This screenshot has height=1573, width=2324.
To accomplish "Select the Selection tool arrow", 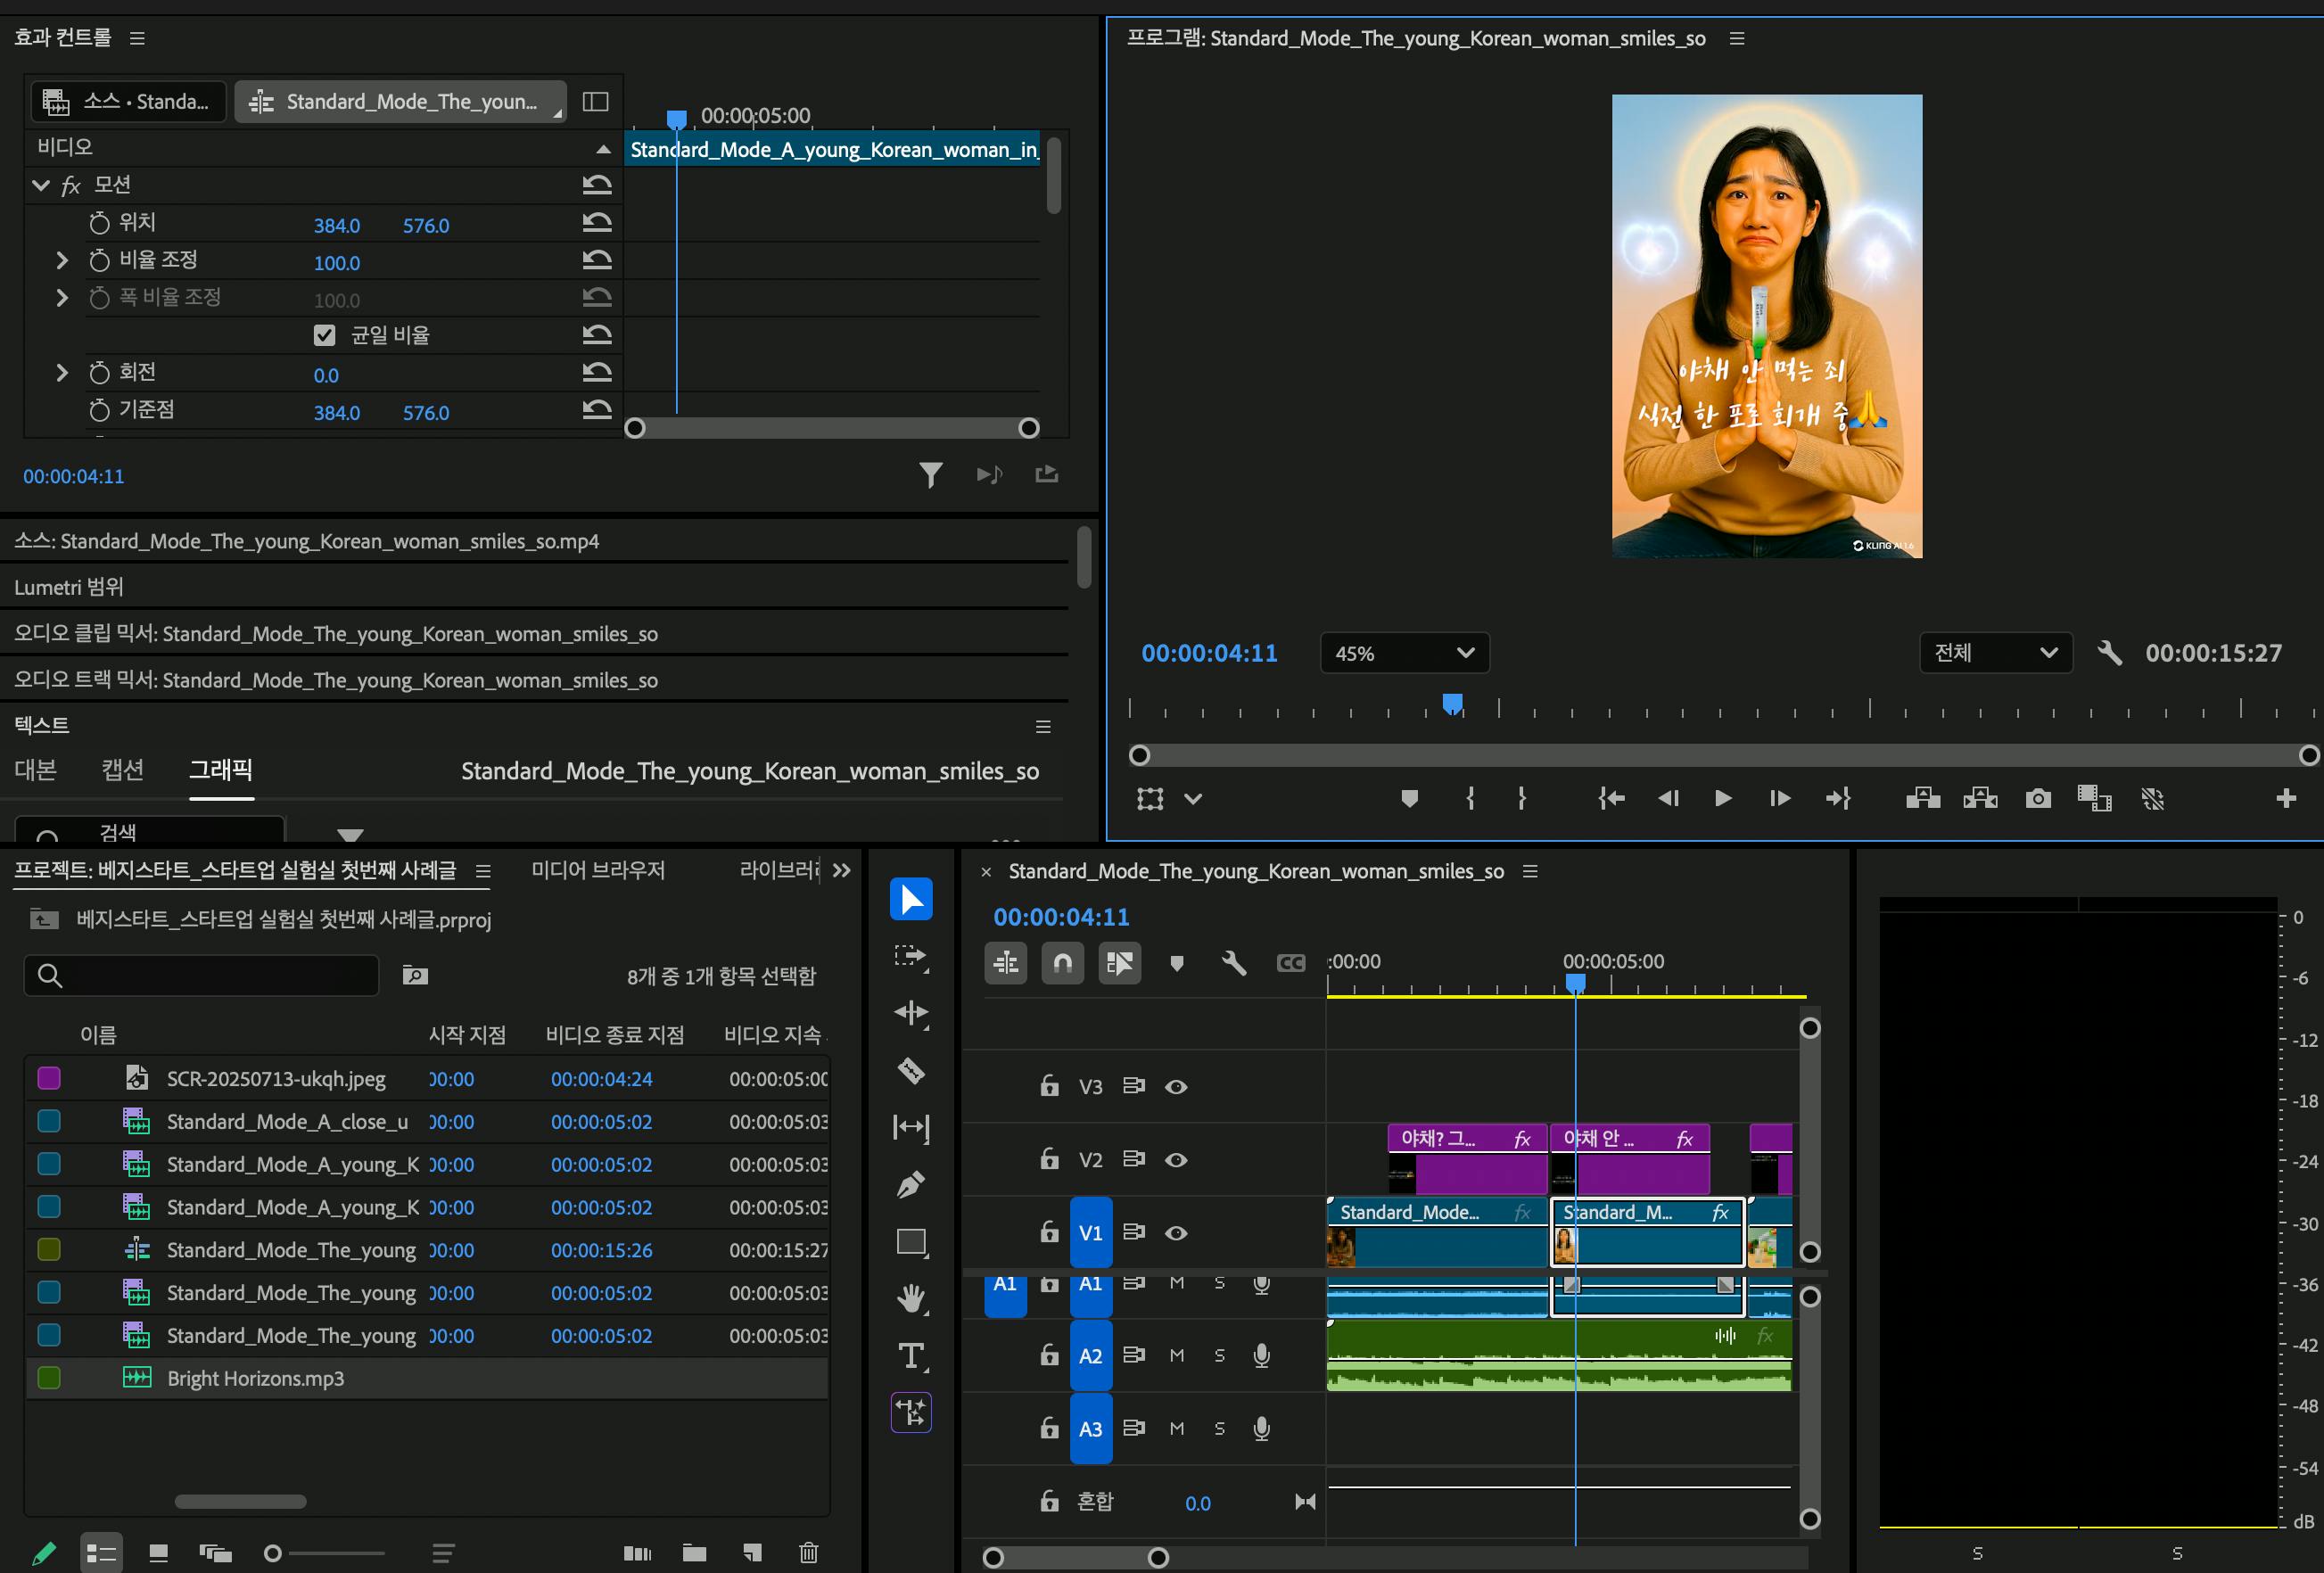I will click(x=911, y=898).
